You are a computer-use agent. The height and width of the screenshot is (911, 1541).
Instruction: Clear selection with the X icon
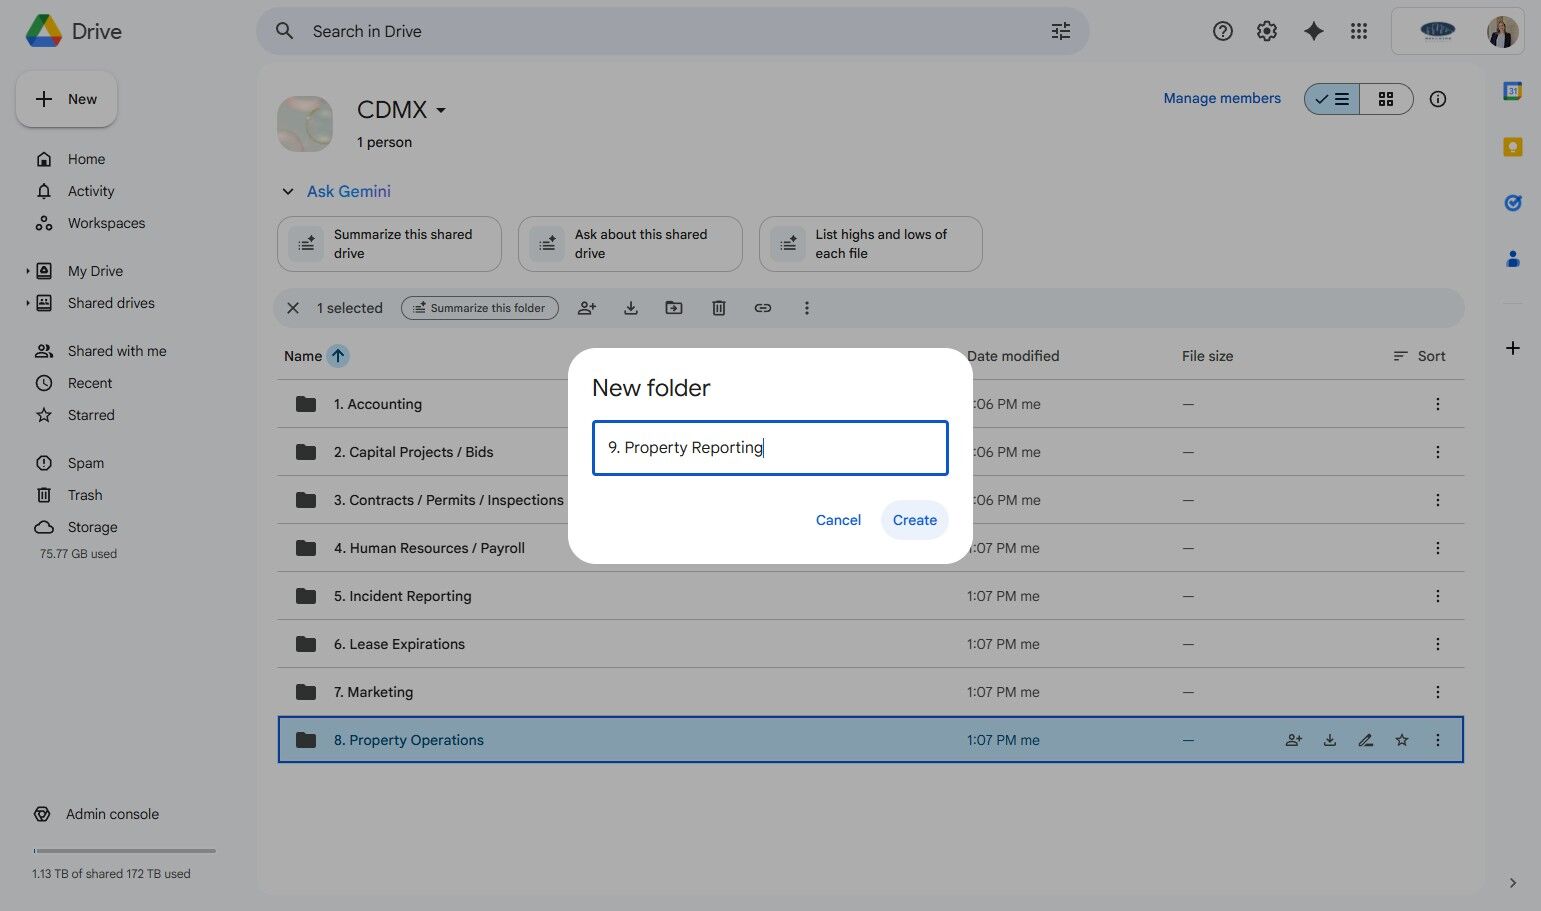point(293,308)
